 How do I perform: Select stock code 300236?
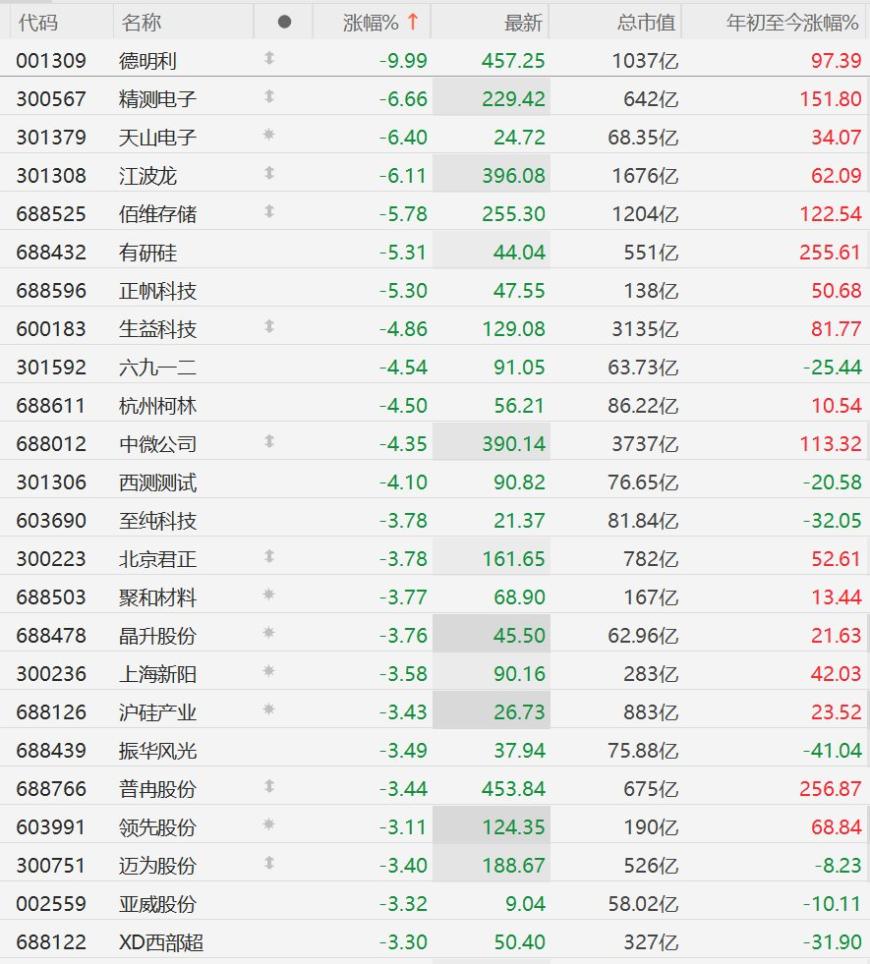point(51,674)
